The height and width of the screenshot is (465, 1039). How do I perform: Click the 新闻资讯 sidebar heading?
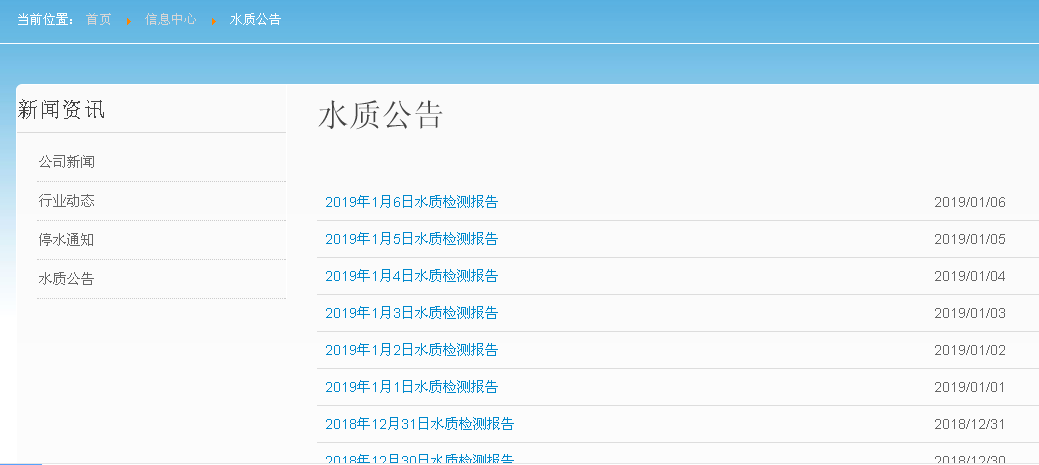(x=61, y=110)
